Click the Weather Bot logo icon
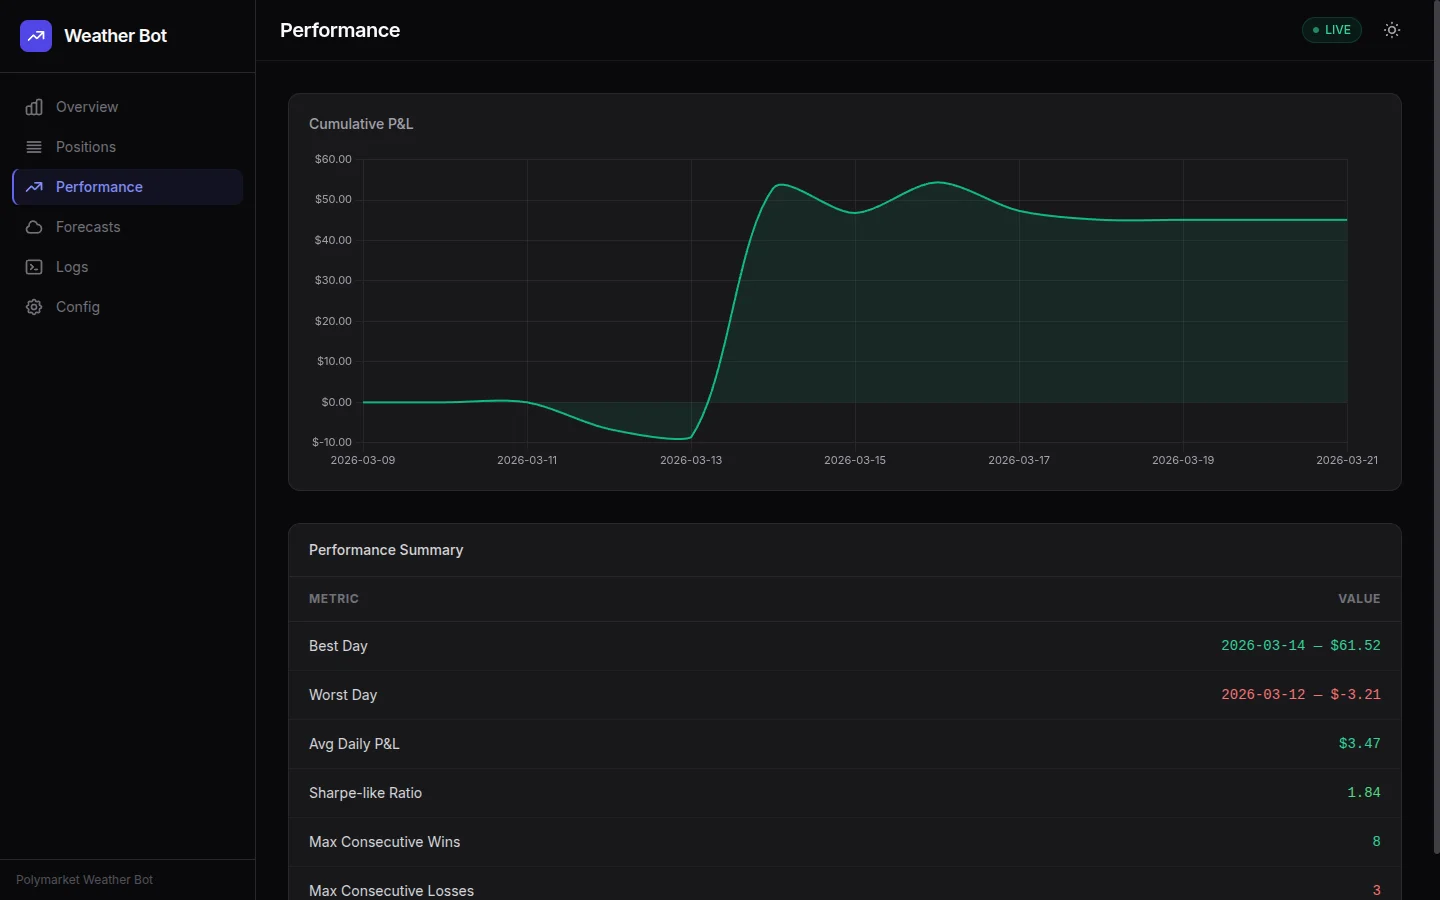This screenshot has width=1440, height=900. 36,36
